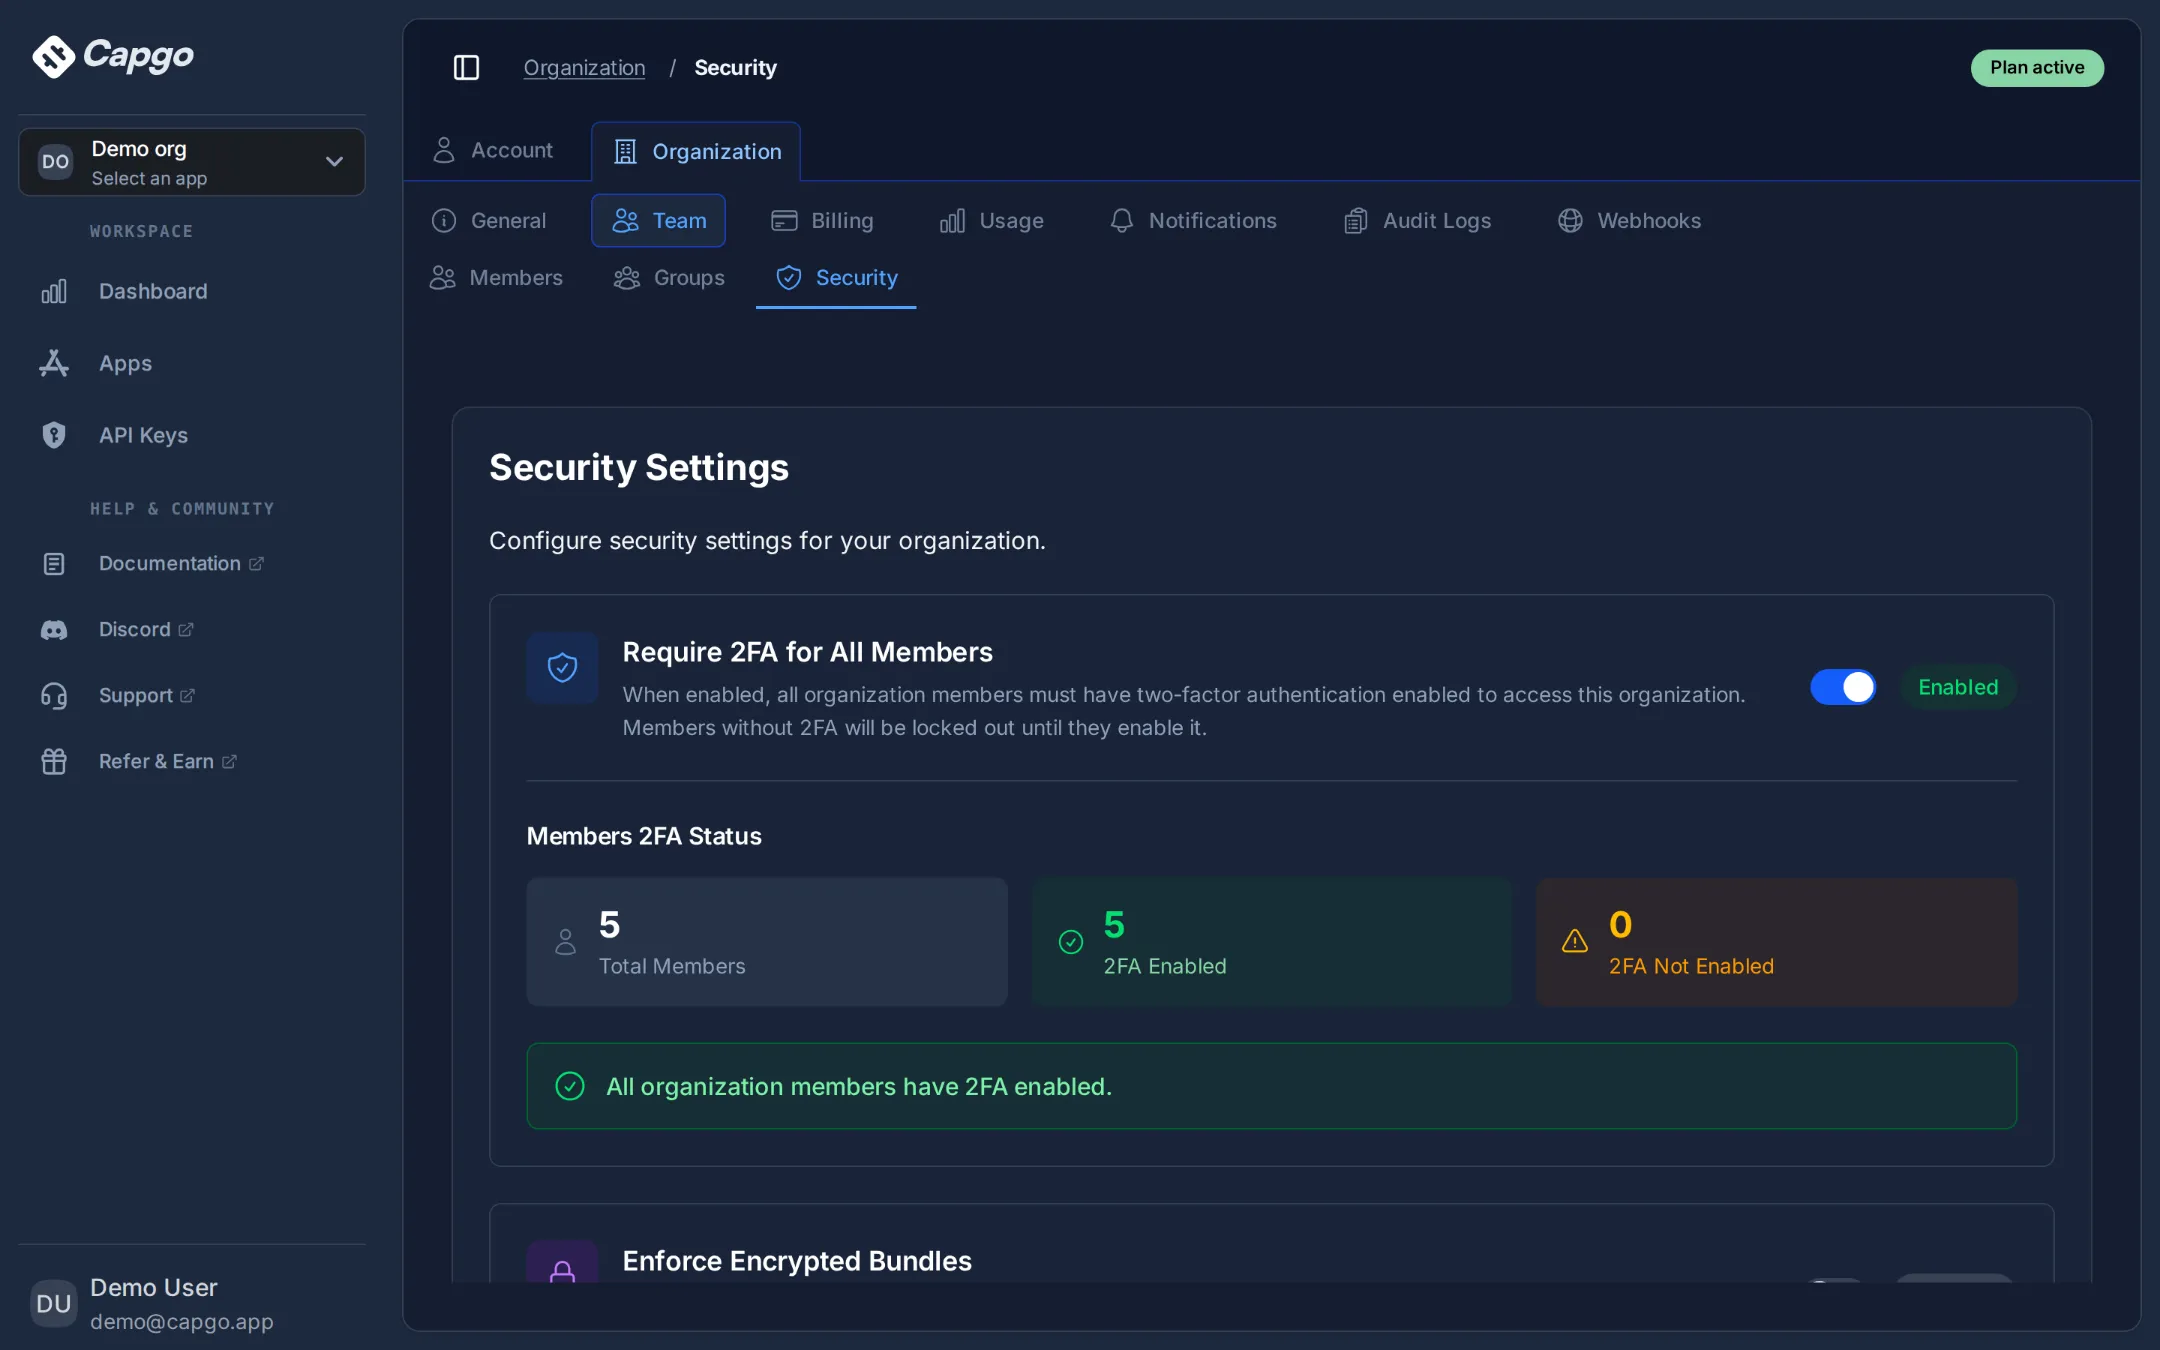
Task: Click the API Keys shield icon
Action: [x=54, y=435]
